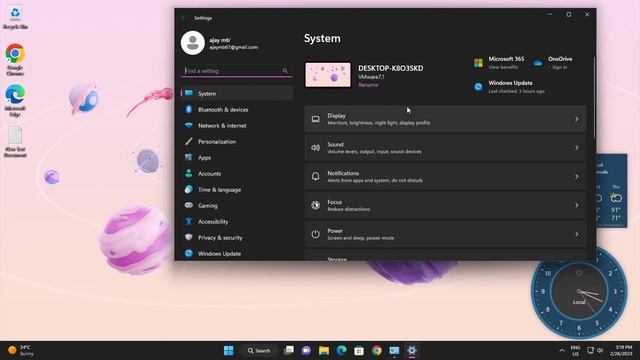Click the user profile avatar
This screenshot has height=360, width=640.
193,43
